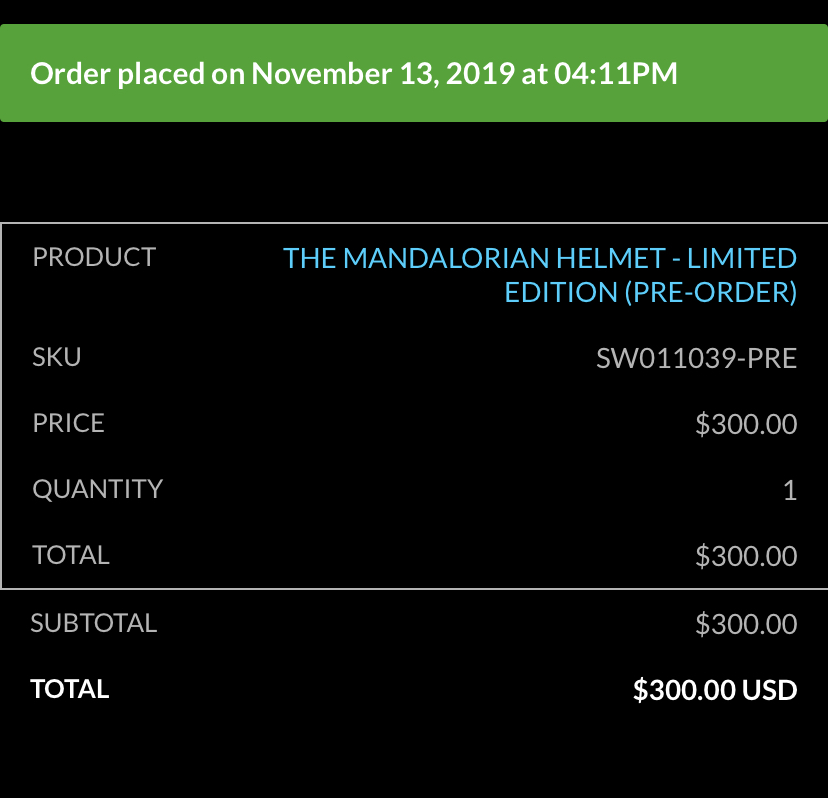The height and width of the screenshot is (798, 828).
Task: Click the 'November 13, 2019' date text
Action: pos(383,73)
